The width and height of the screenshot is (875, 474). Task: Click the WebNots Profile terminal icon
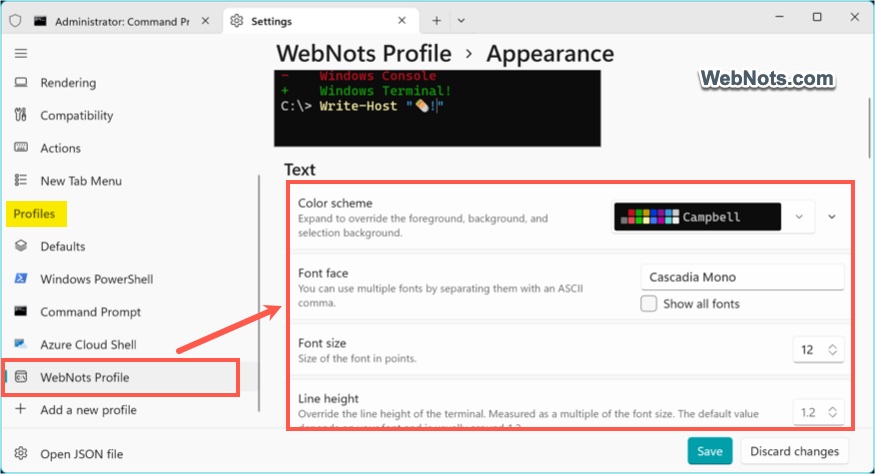(x=21, y=377)
